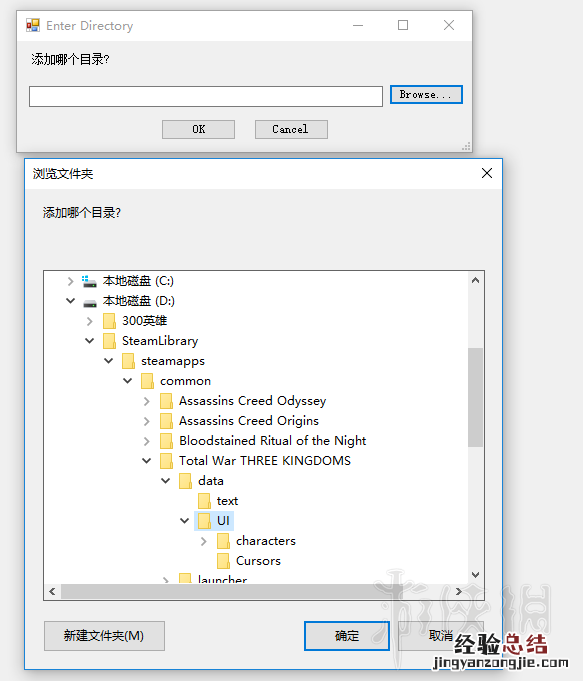Confirm selection with 确定 button

pyautogui.click(x=347, y=636)
